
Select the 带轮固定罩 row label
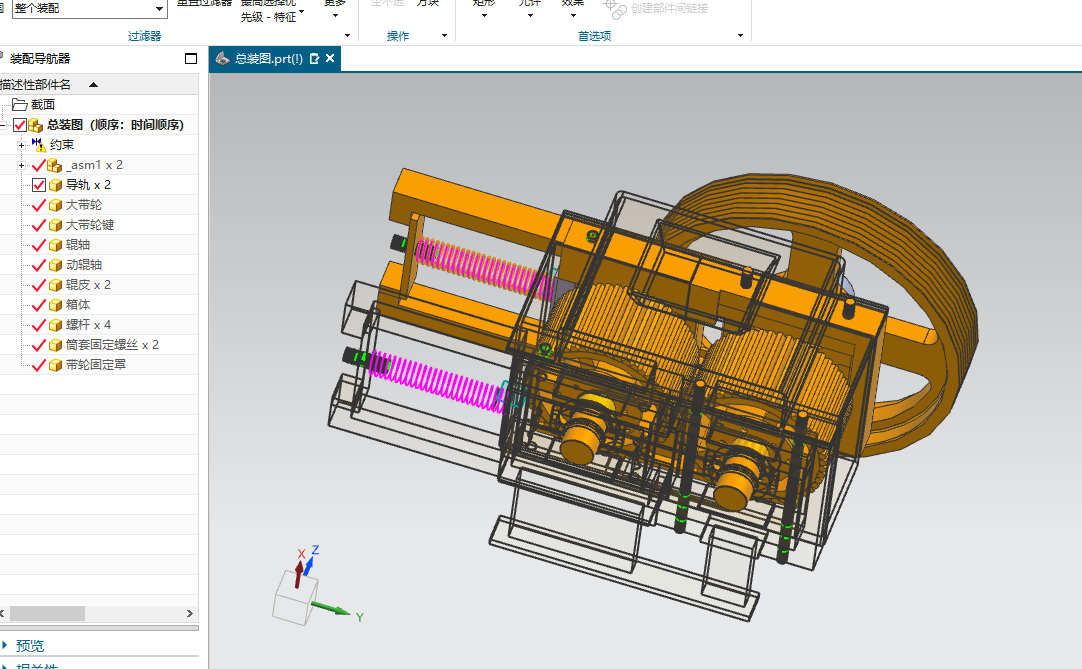[x=96, y=365]
